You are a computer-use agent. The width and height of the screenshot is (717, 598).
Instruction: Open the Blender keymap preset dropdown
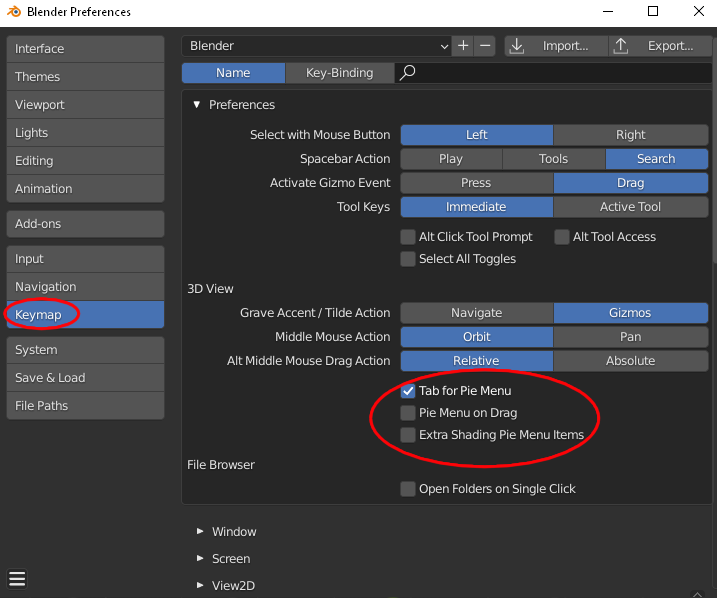tap(317, 46)
